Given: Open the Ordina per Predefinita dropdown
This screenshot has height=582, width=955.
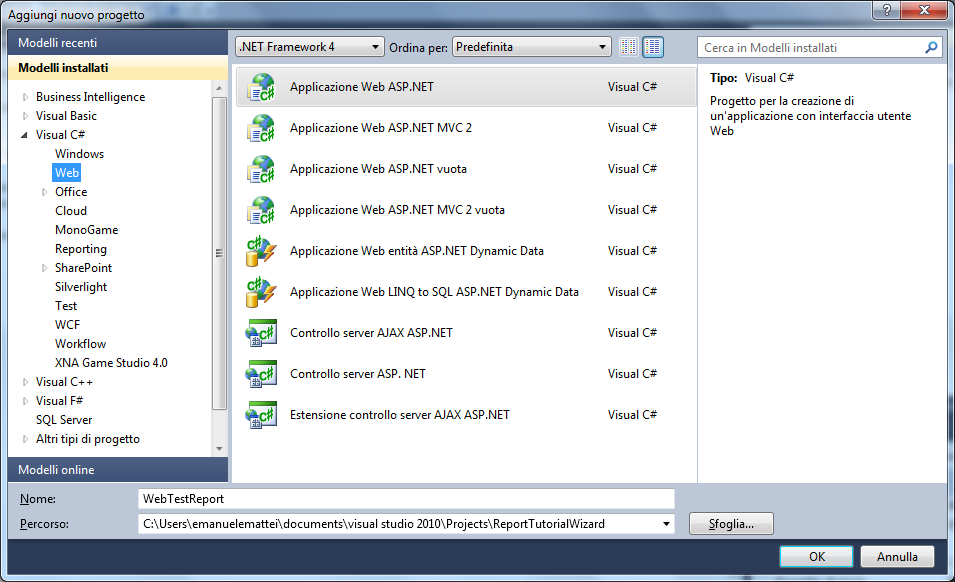Looking at the screenshot, I should pyautogui.click(x=532, y=47).
